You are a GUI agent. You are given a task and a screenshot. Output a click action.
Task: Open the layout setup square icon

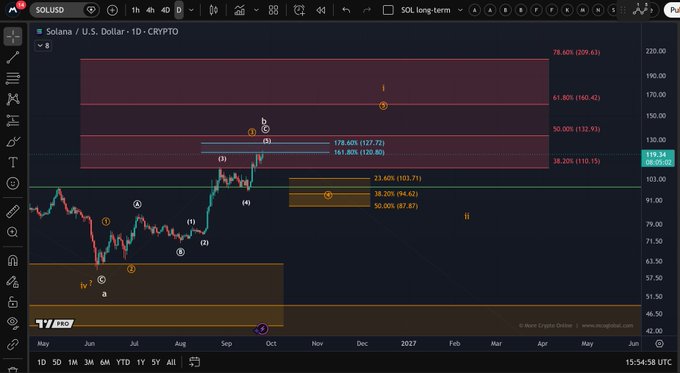pyautogui.click(x=388, y=10)
